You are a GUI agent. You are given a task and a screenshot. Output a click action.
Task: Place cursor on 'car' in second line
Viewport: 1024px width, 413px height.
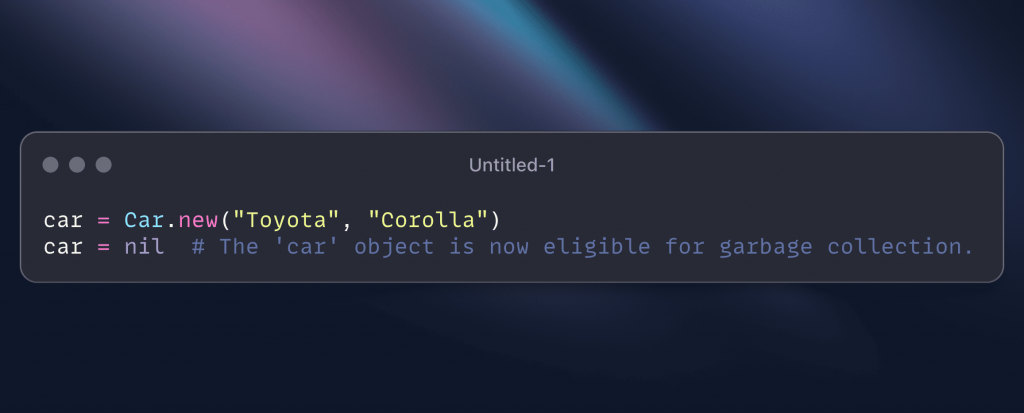[63, 248]
